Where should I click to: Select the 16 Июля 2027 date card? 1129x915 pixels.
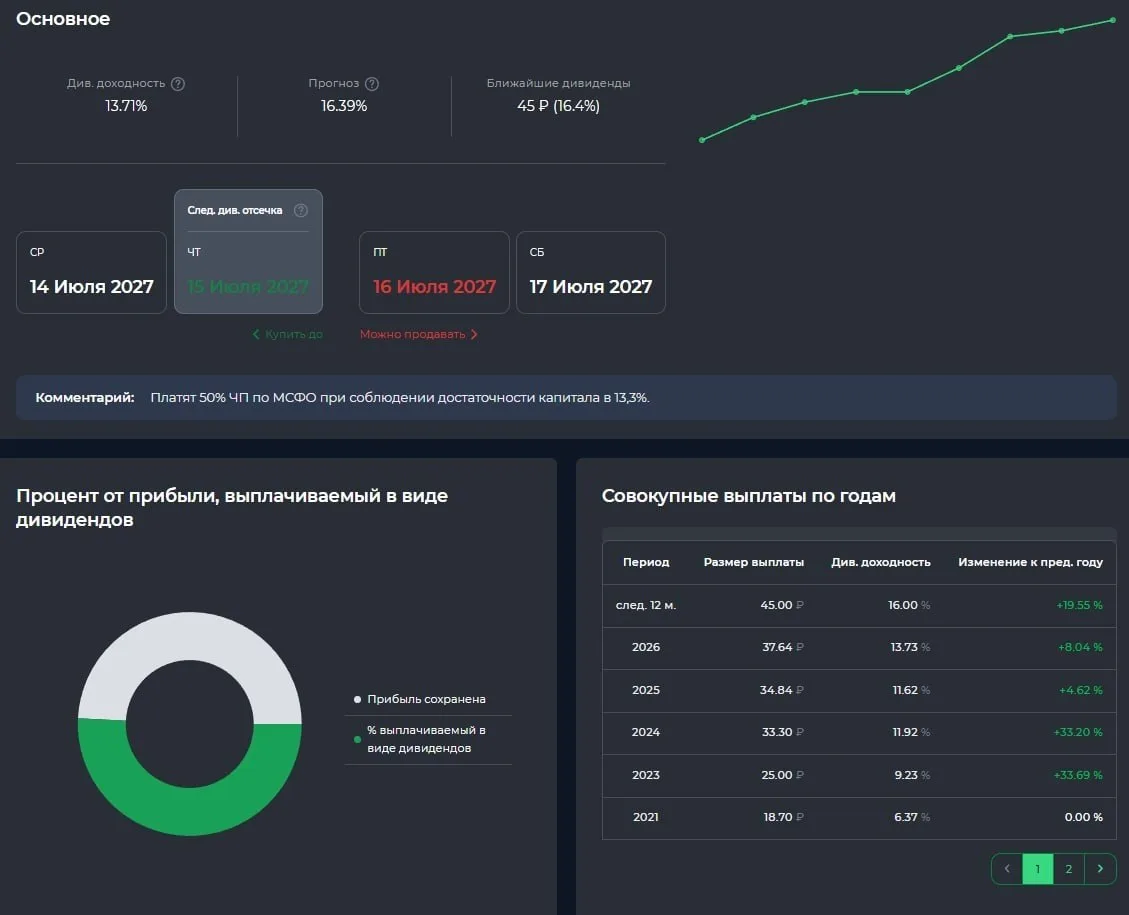point(434,272)
